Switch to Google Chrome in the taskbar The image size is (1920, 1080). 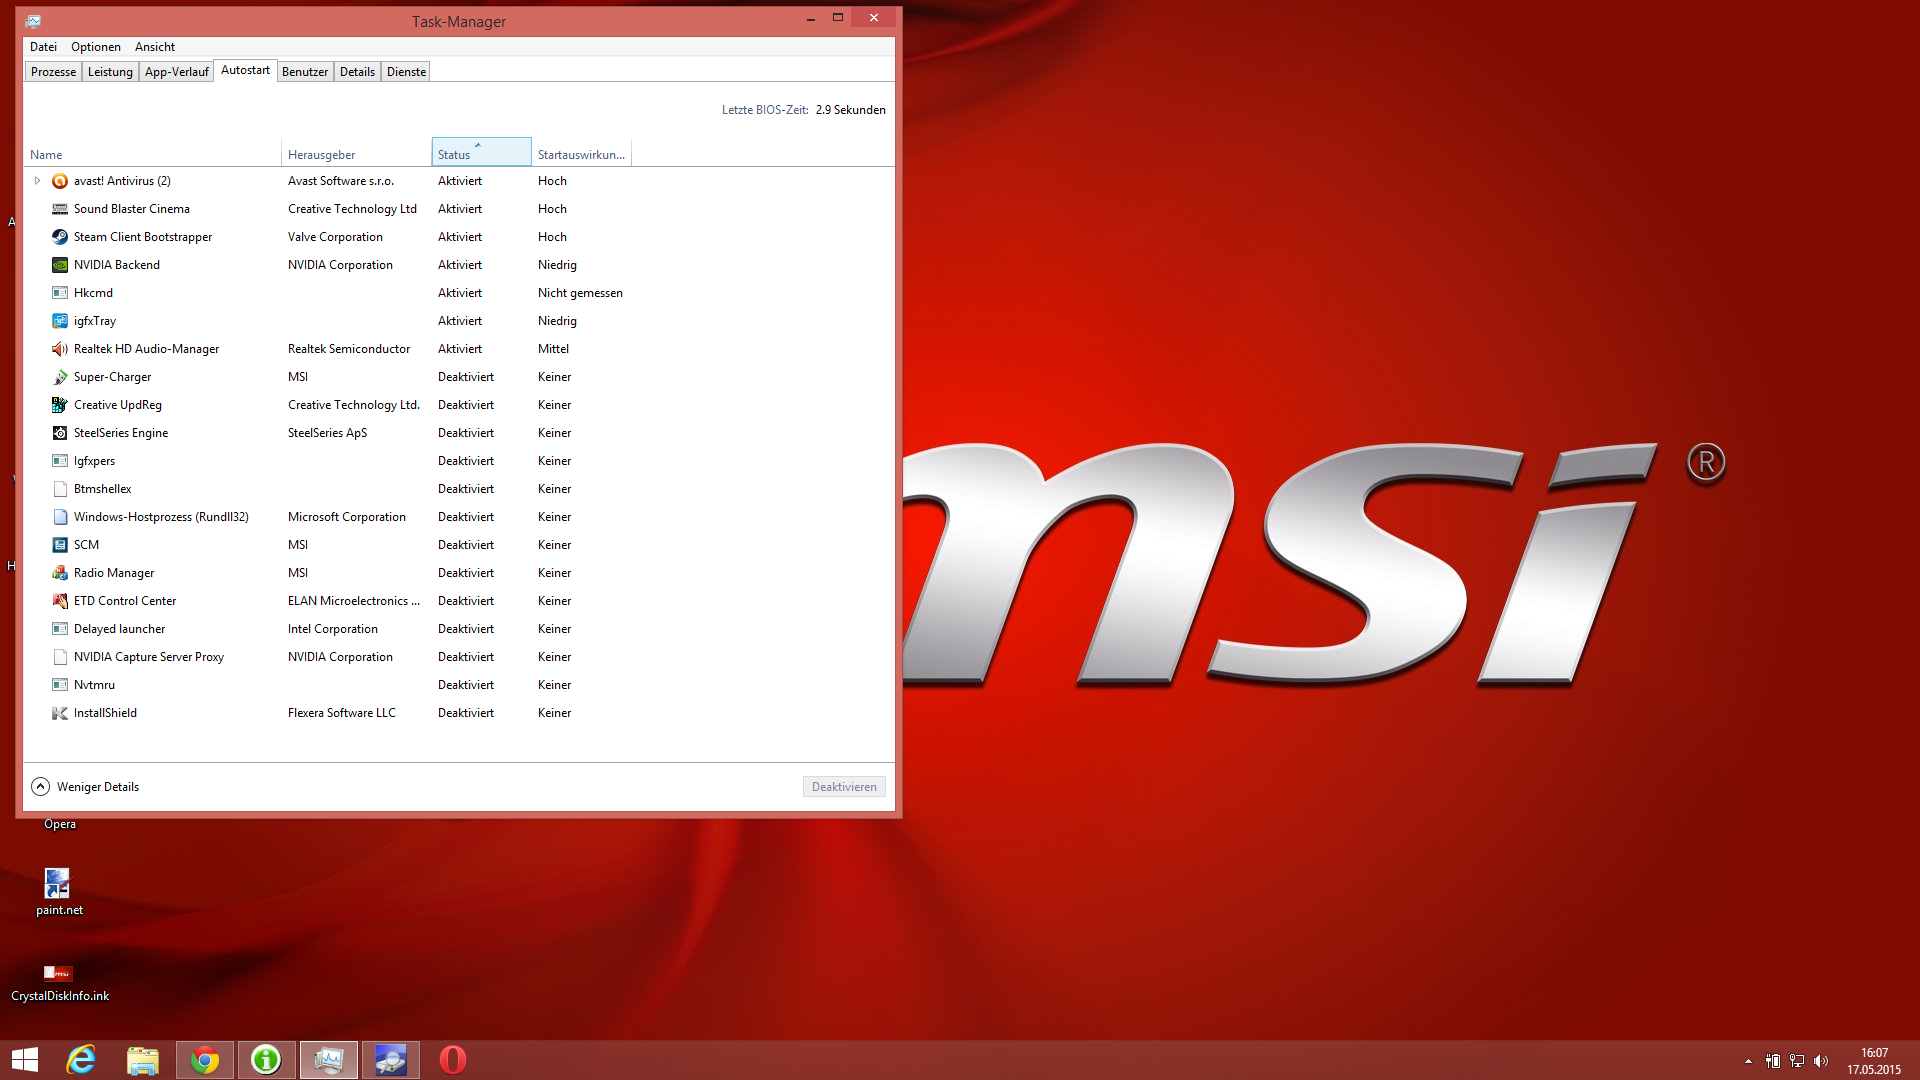pos(205,1060)
